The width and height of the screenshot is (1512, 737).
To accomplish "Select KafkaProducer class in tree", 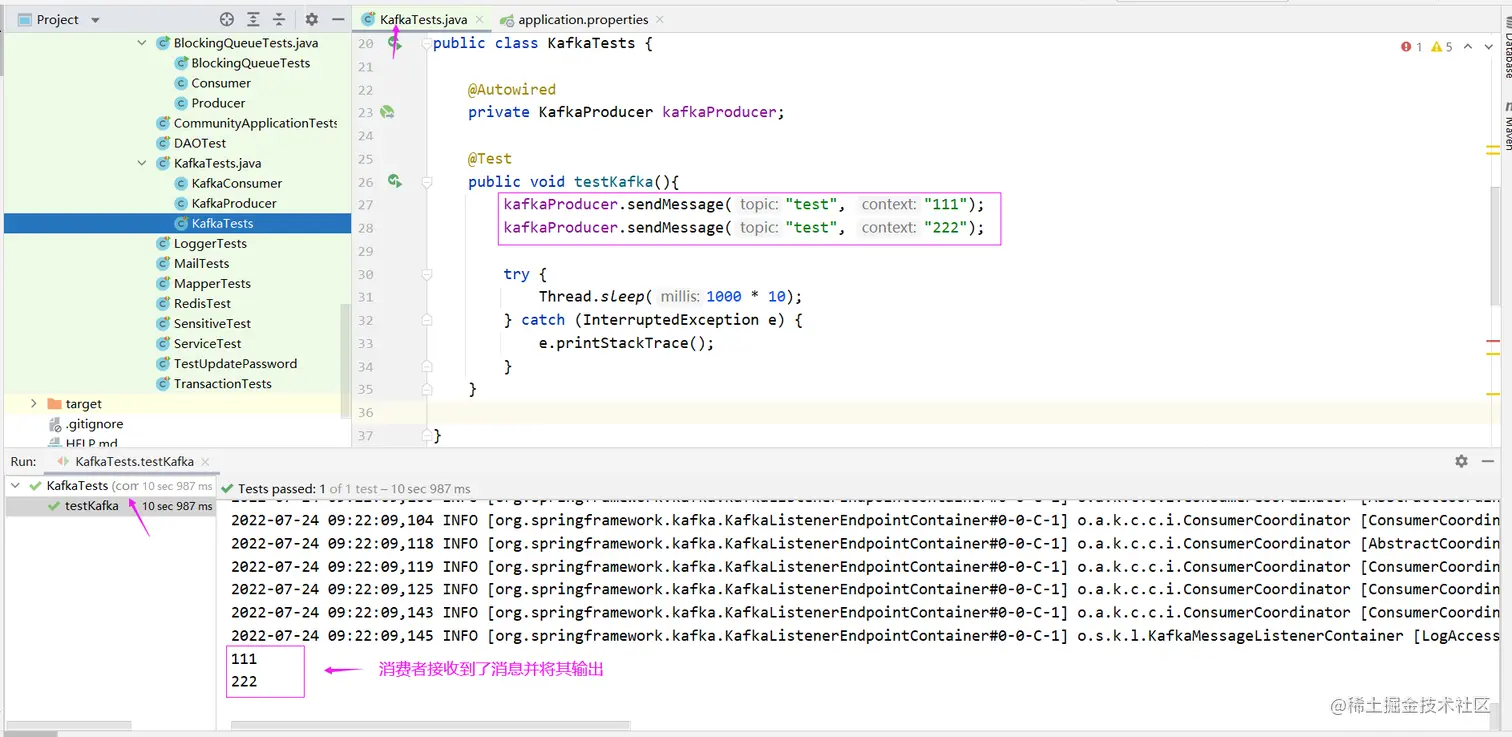I will (x=234, y=203).
